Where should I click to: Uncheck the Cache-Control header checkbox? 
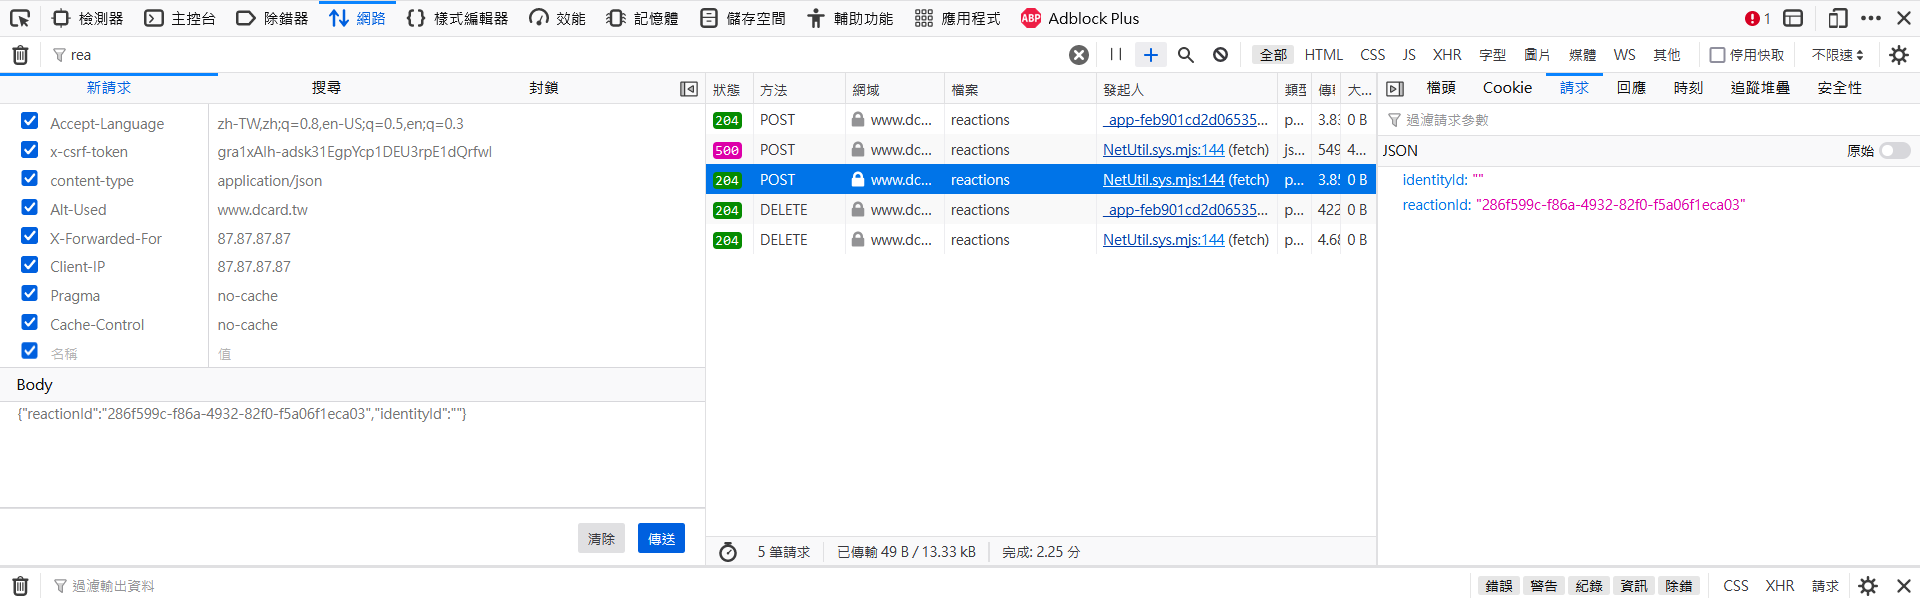pyautogui.click(x=30, y=322)
